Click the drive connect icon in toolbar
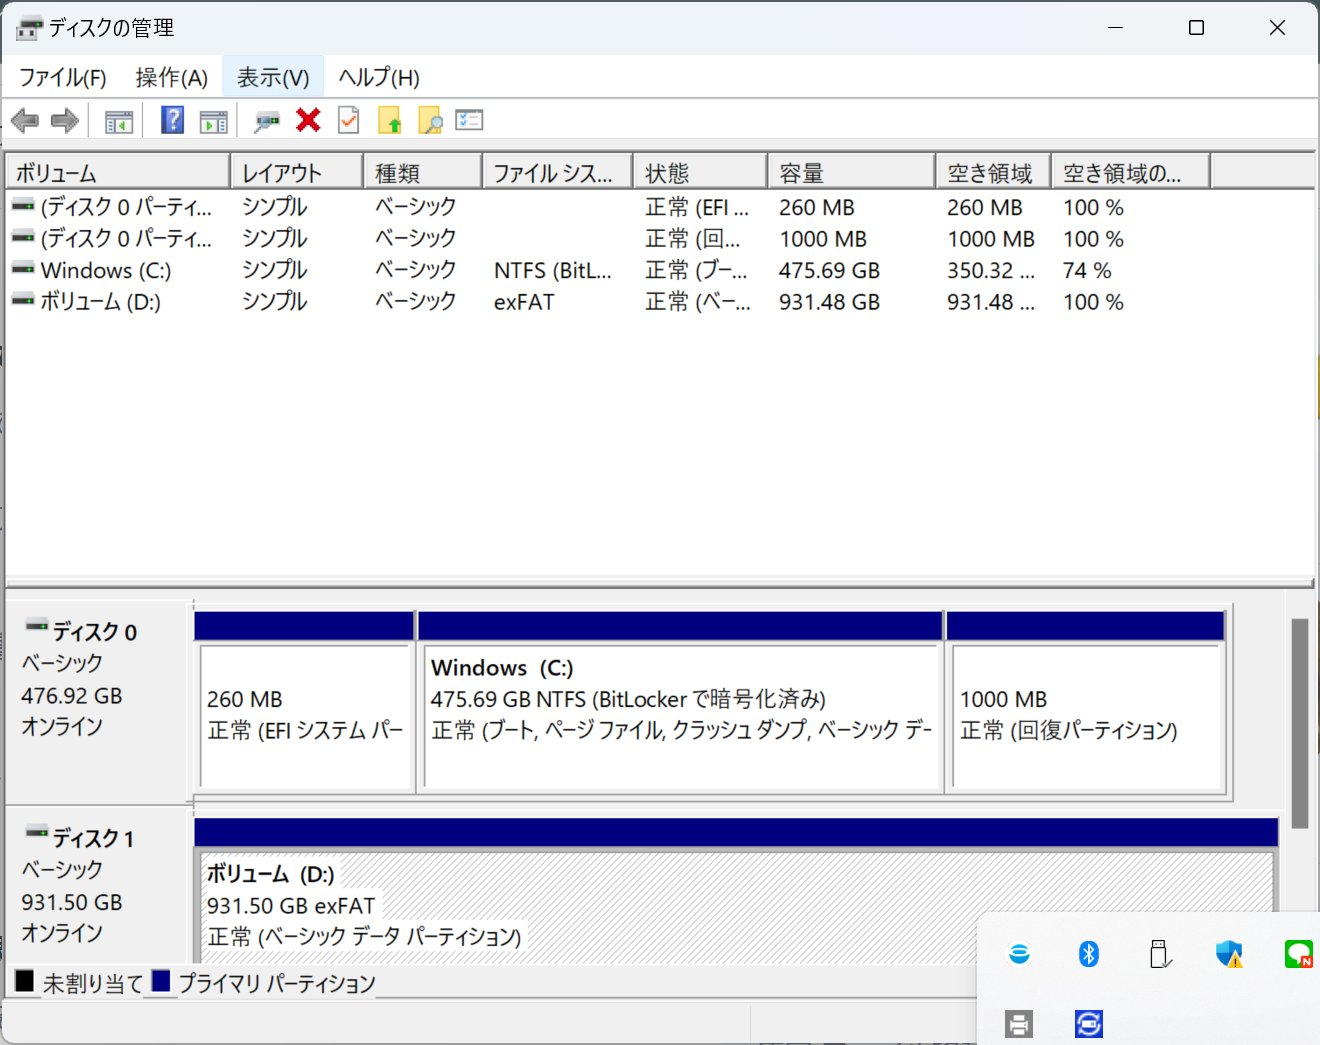This screenshot has width=1320, height=1045. (x=266, y=121)
